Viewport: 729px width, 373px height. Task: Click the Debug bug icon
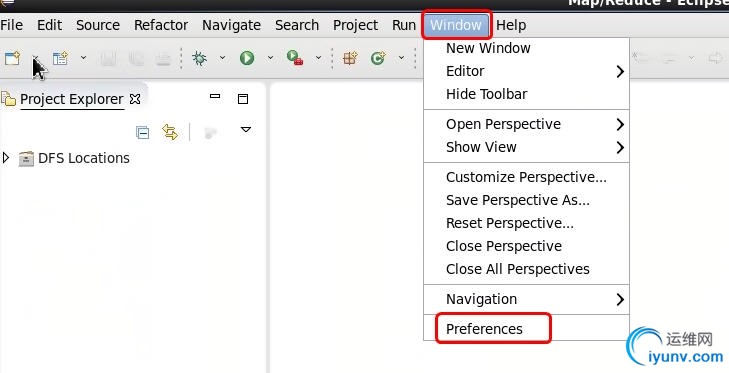point(199,58)
